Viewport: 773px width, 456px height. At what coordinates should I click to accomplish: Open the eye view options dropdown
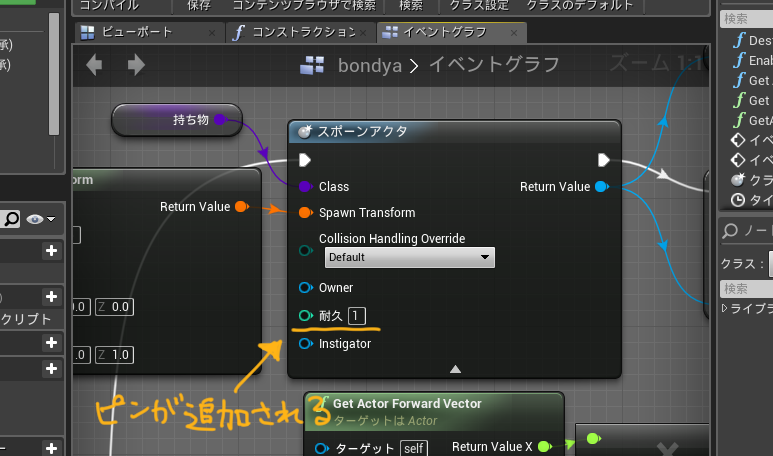coord(40,219)
